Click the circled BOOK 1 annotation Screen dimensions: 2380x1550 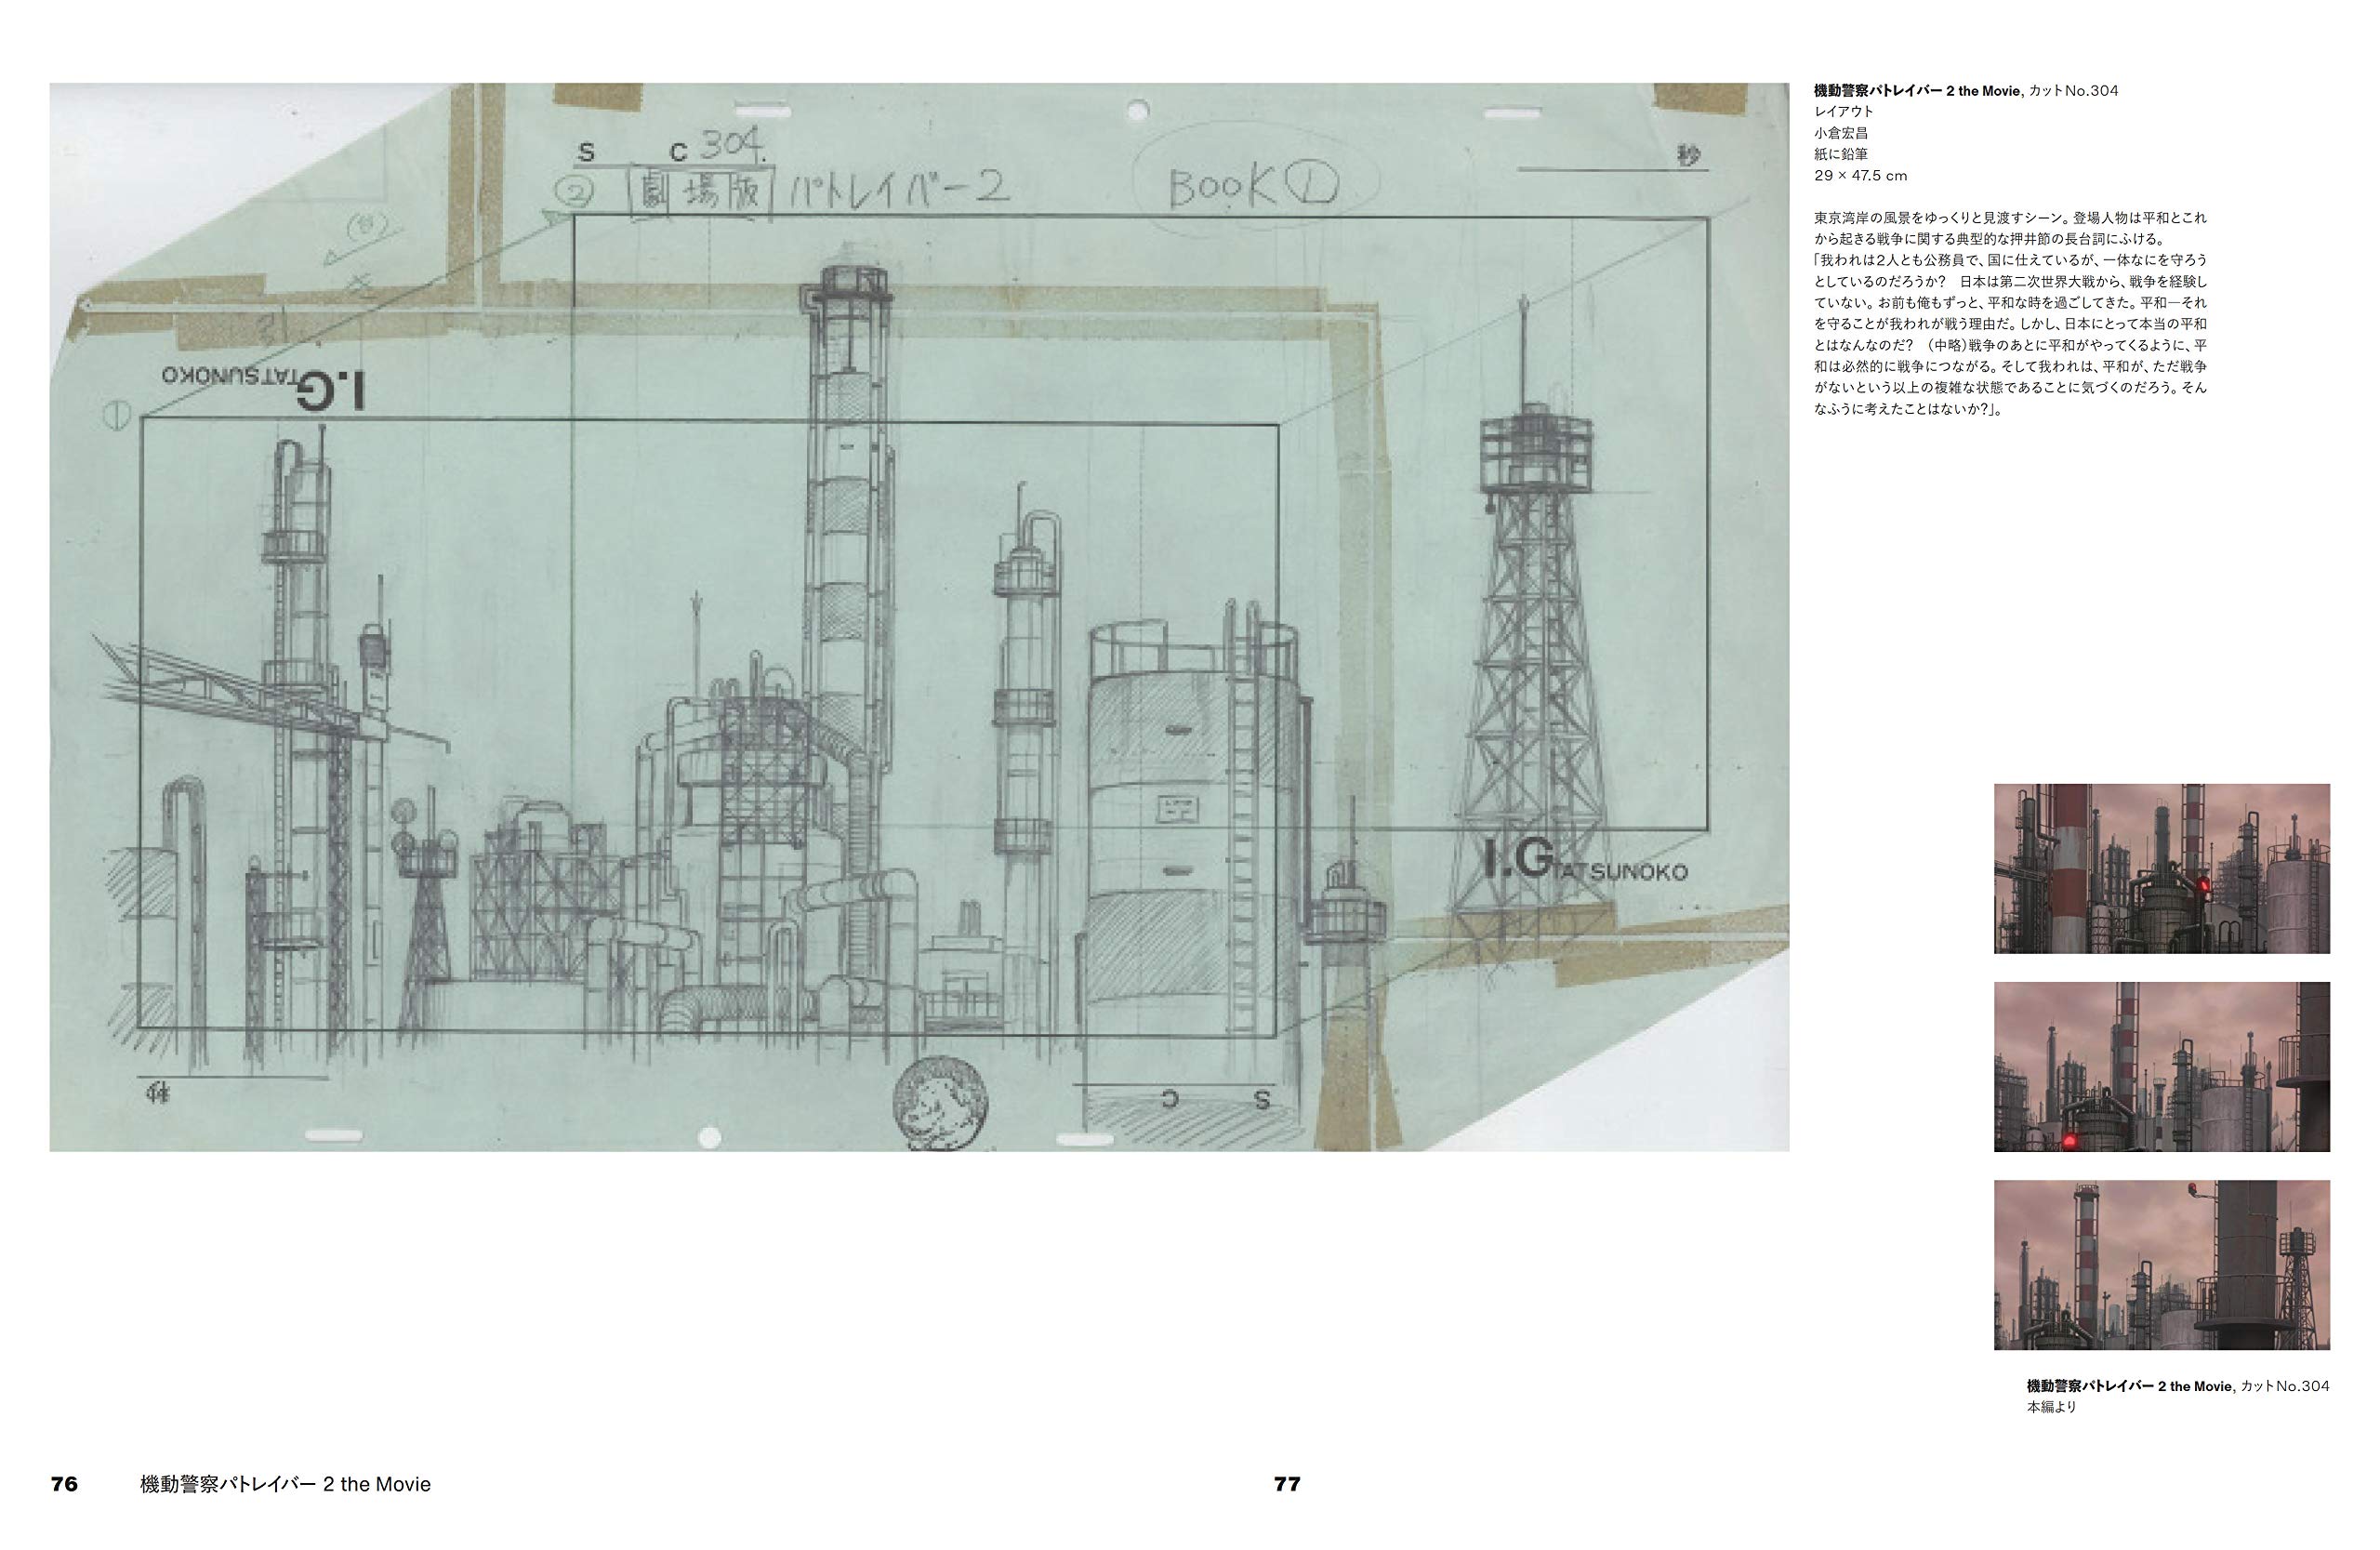coord(1253,187)
